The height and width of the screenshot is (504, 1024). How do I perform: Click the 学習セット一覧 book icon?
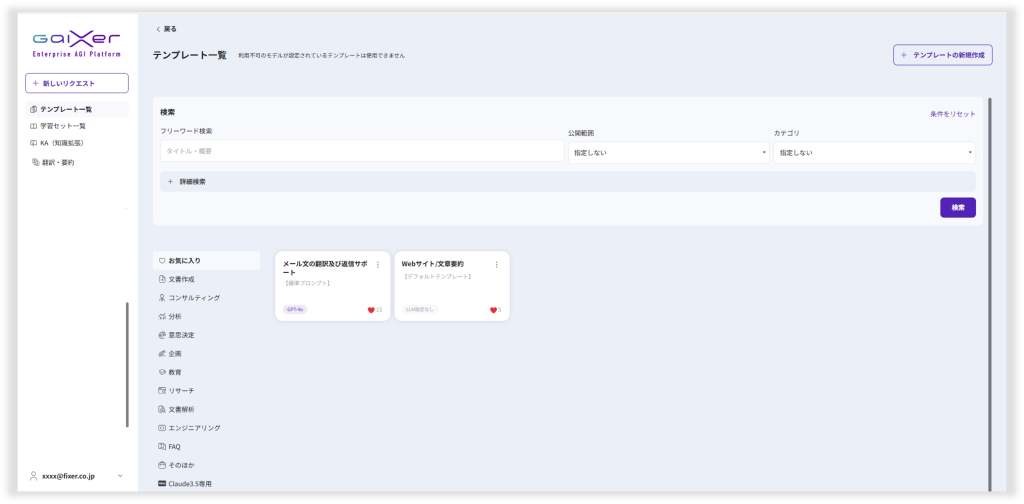tap(33, 126)
